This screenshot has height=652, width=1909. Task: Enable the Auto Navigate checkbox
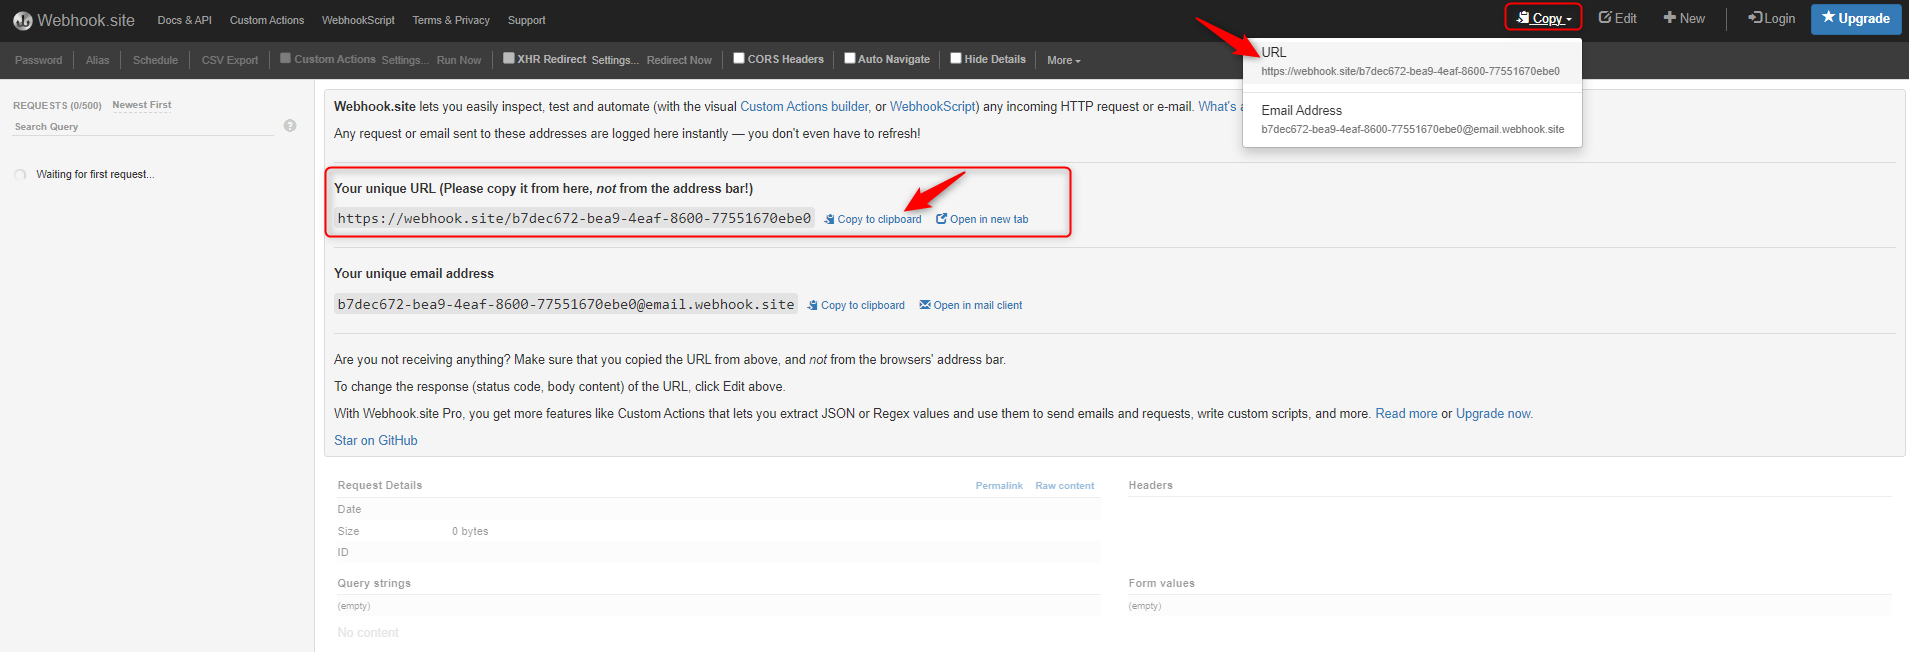point(850,58)
